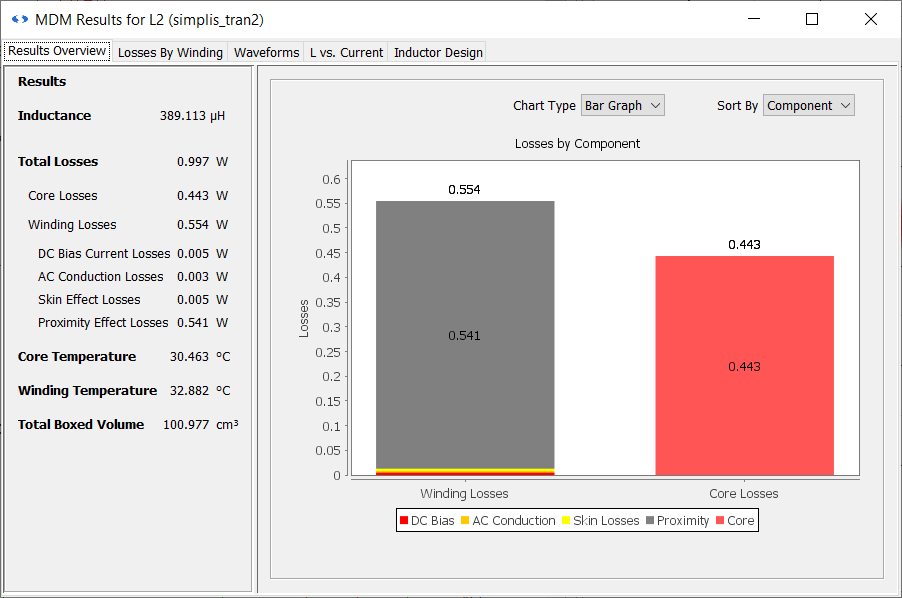
Task: Open the L vs. Current tab
Action: coord(346,52)
